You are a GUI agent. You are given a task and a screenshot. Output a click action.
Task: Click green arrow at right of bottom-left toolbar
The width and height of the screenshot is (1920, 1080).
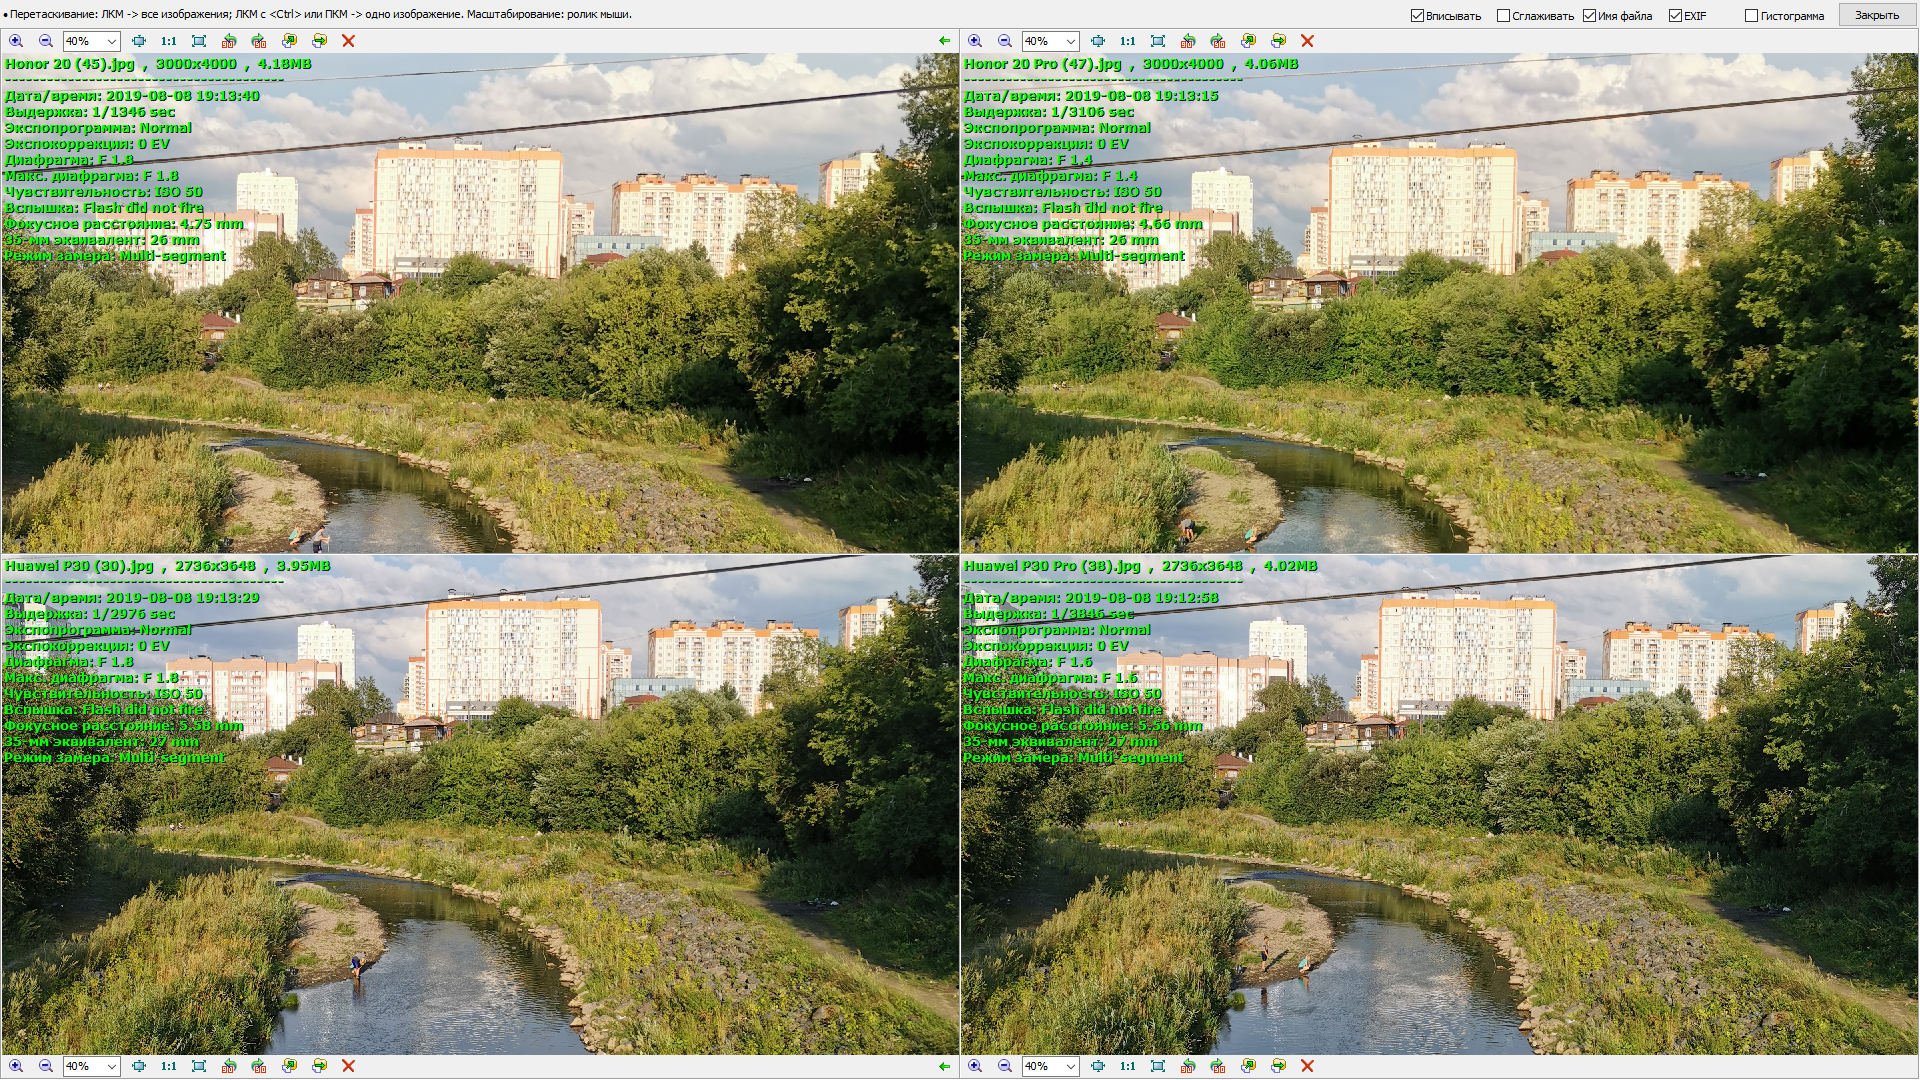coord(945,1066)
